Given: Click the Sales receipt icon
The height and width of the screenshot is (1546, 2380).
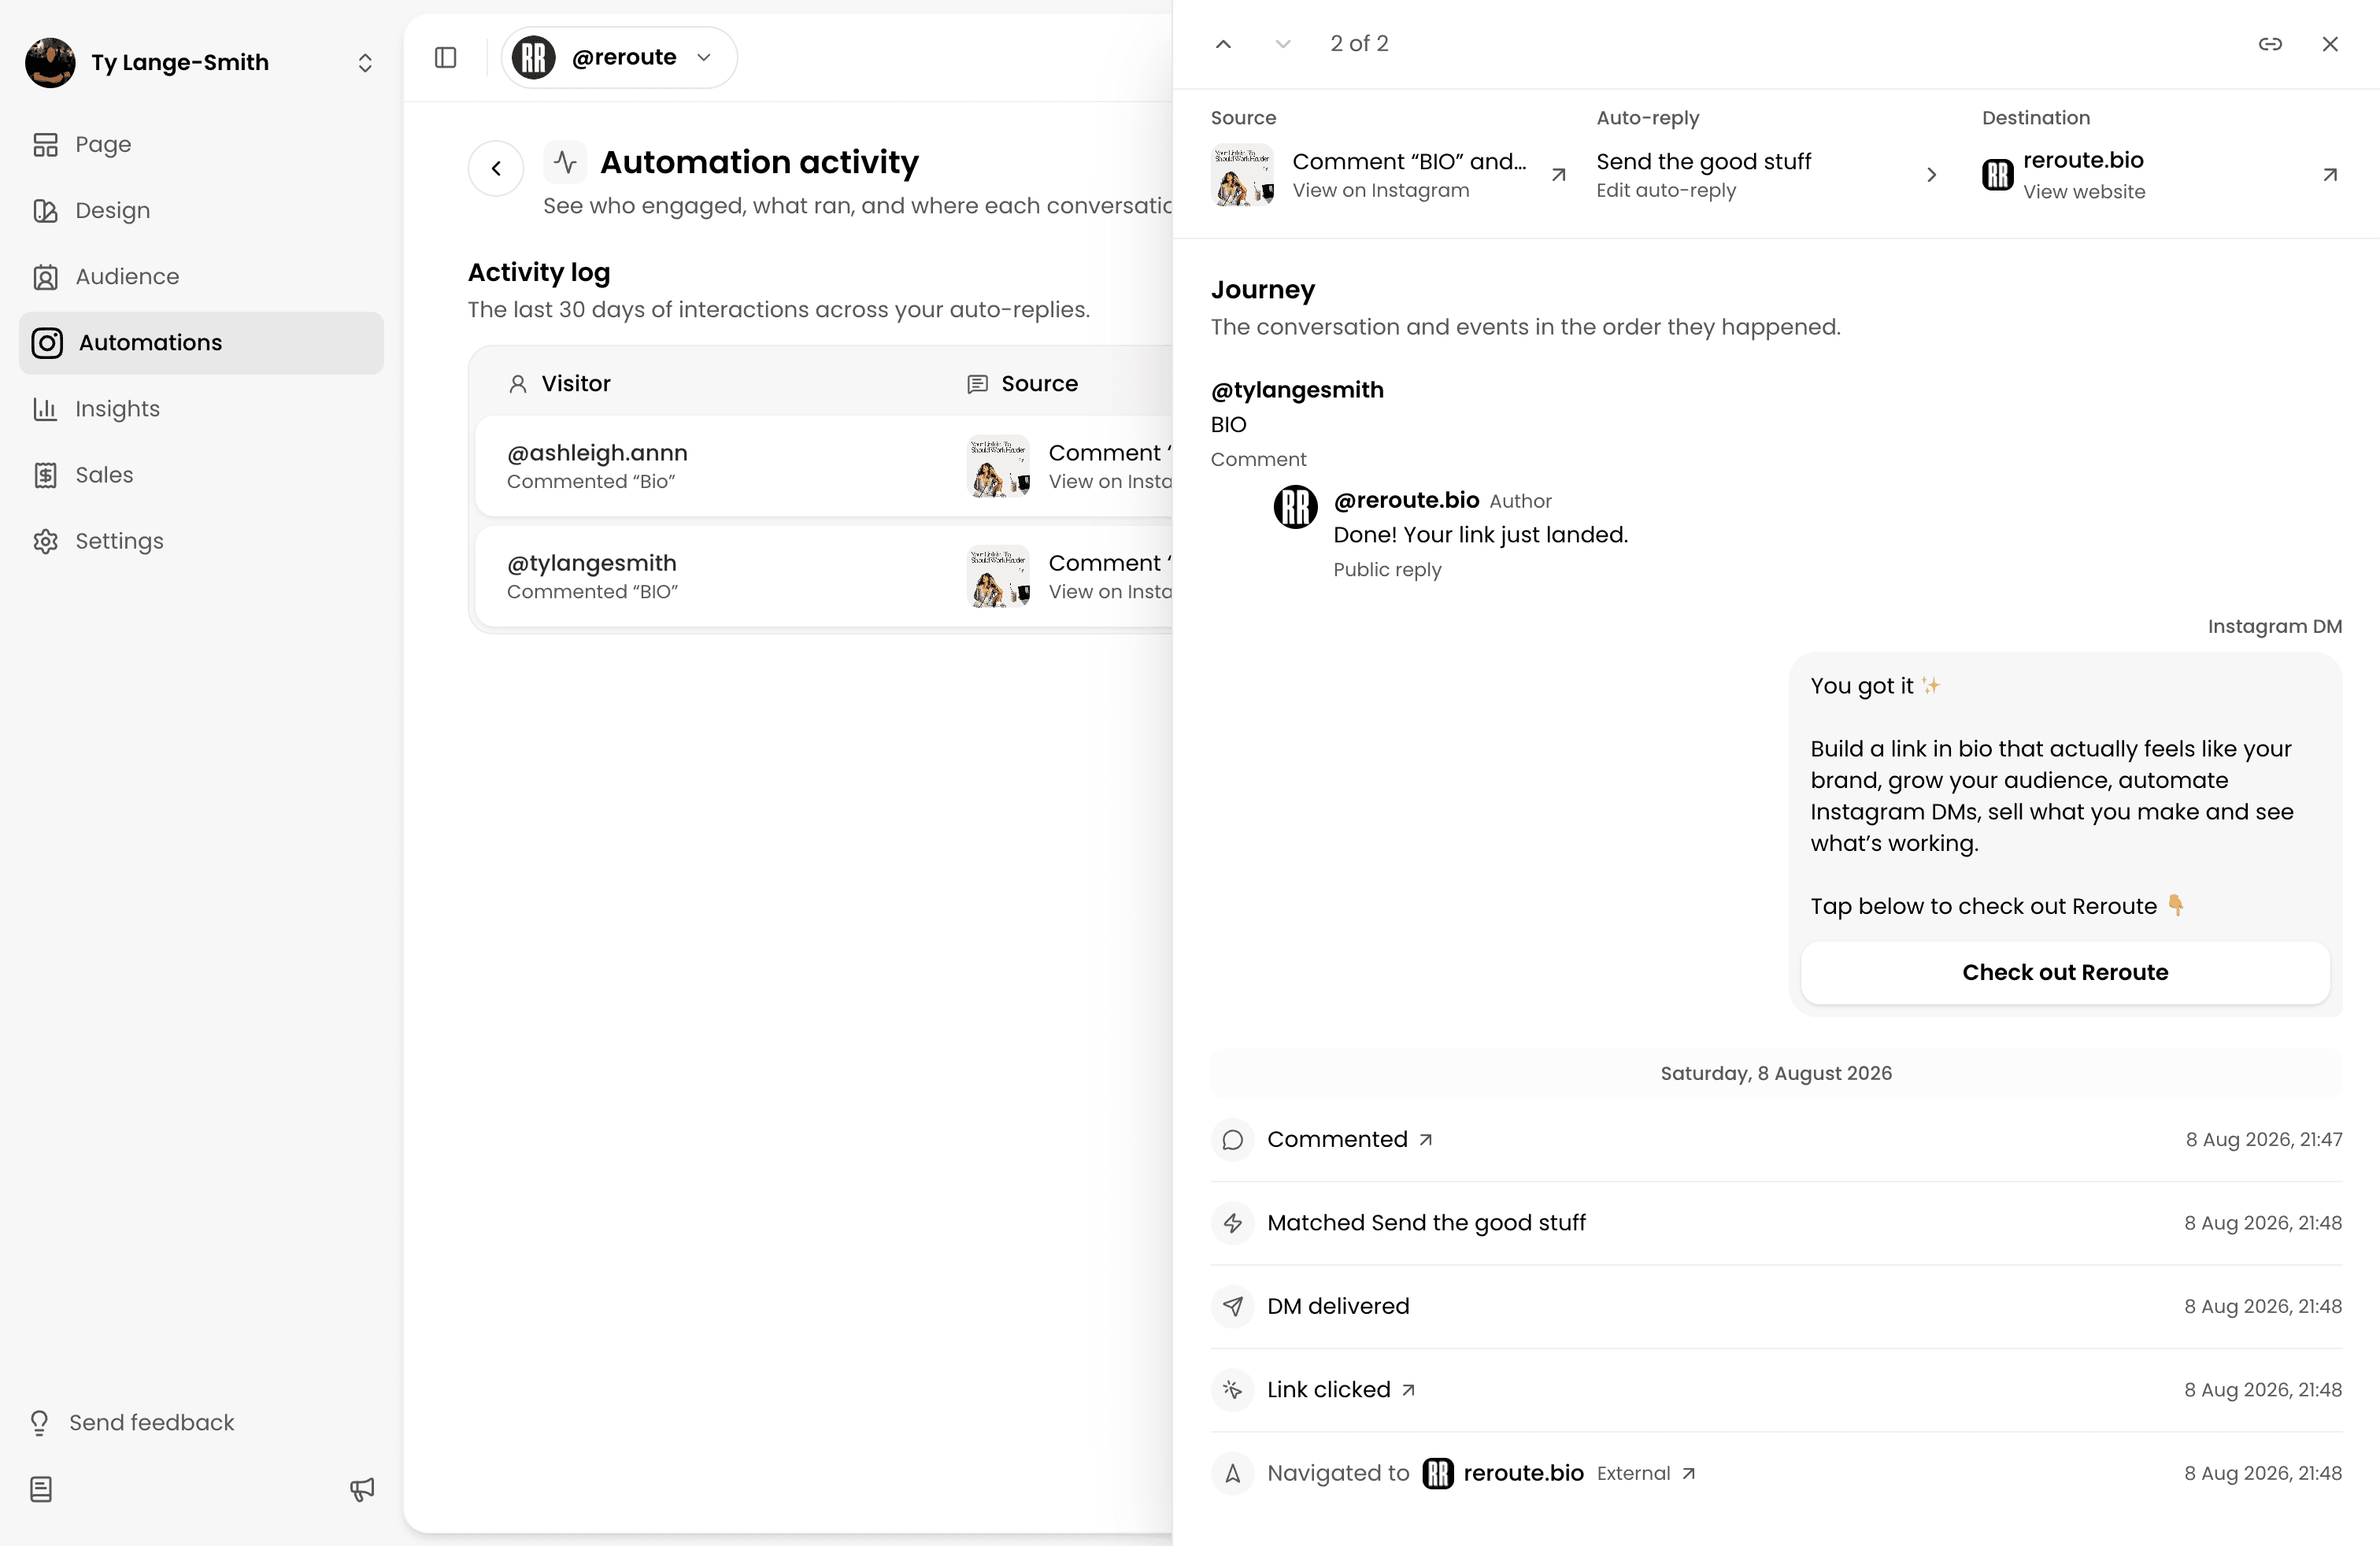Looking at the screenshot, I should pyautogui.click(x=45, y=474).
